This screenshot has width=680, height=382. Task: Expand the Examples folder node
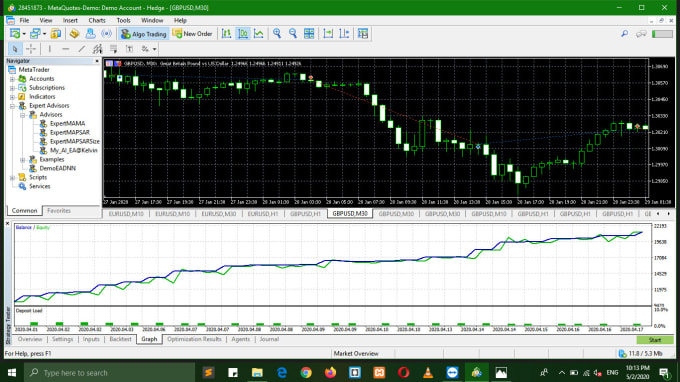[x=23, y=160]
